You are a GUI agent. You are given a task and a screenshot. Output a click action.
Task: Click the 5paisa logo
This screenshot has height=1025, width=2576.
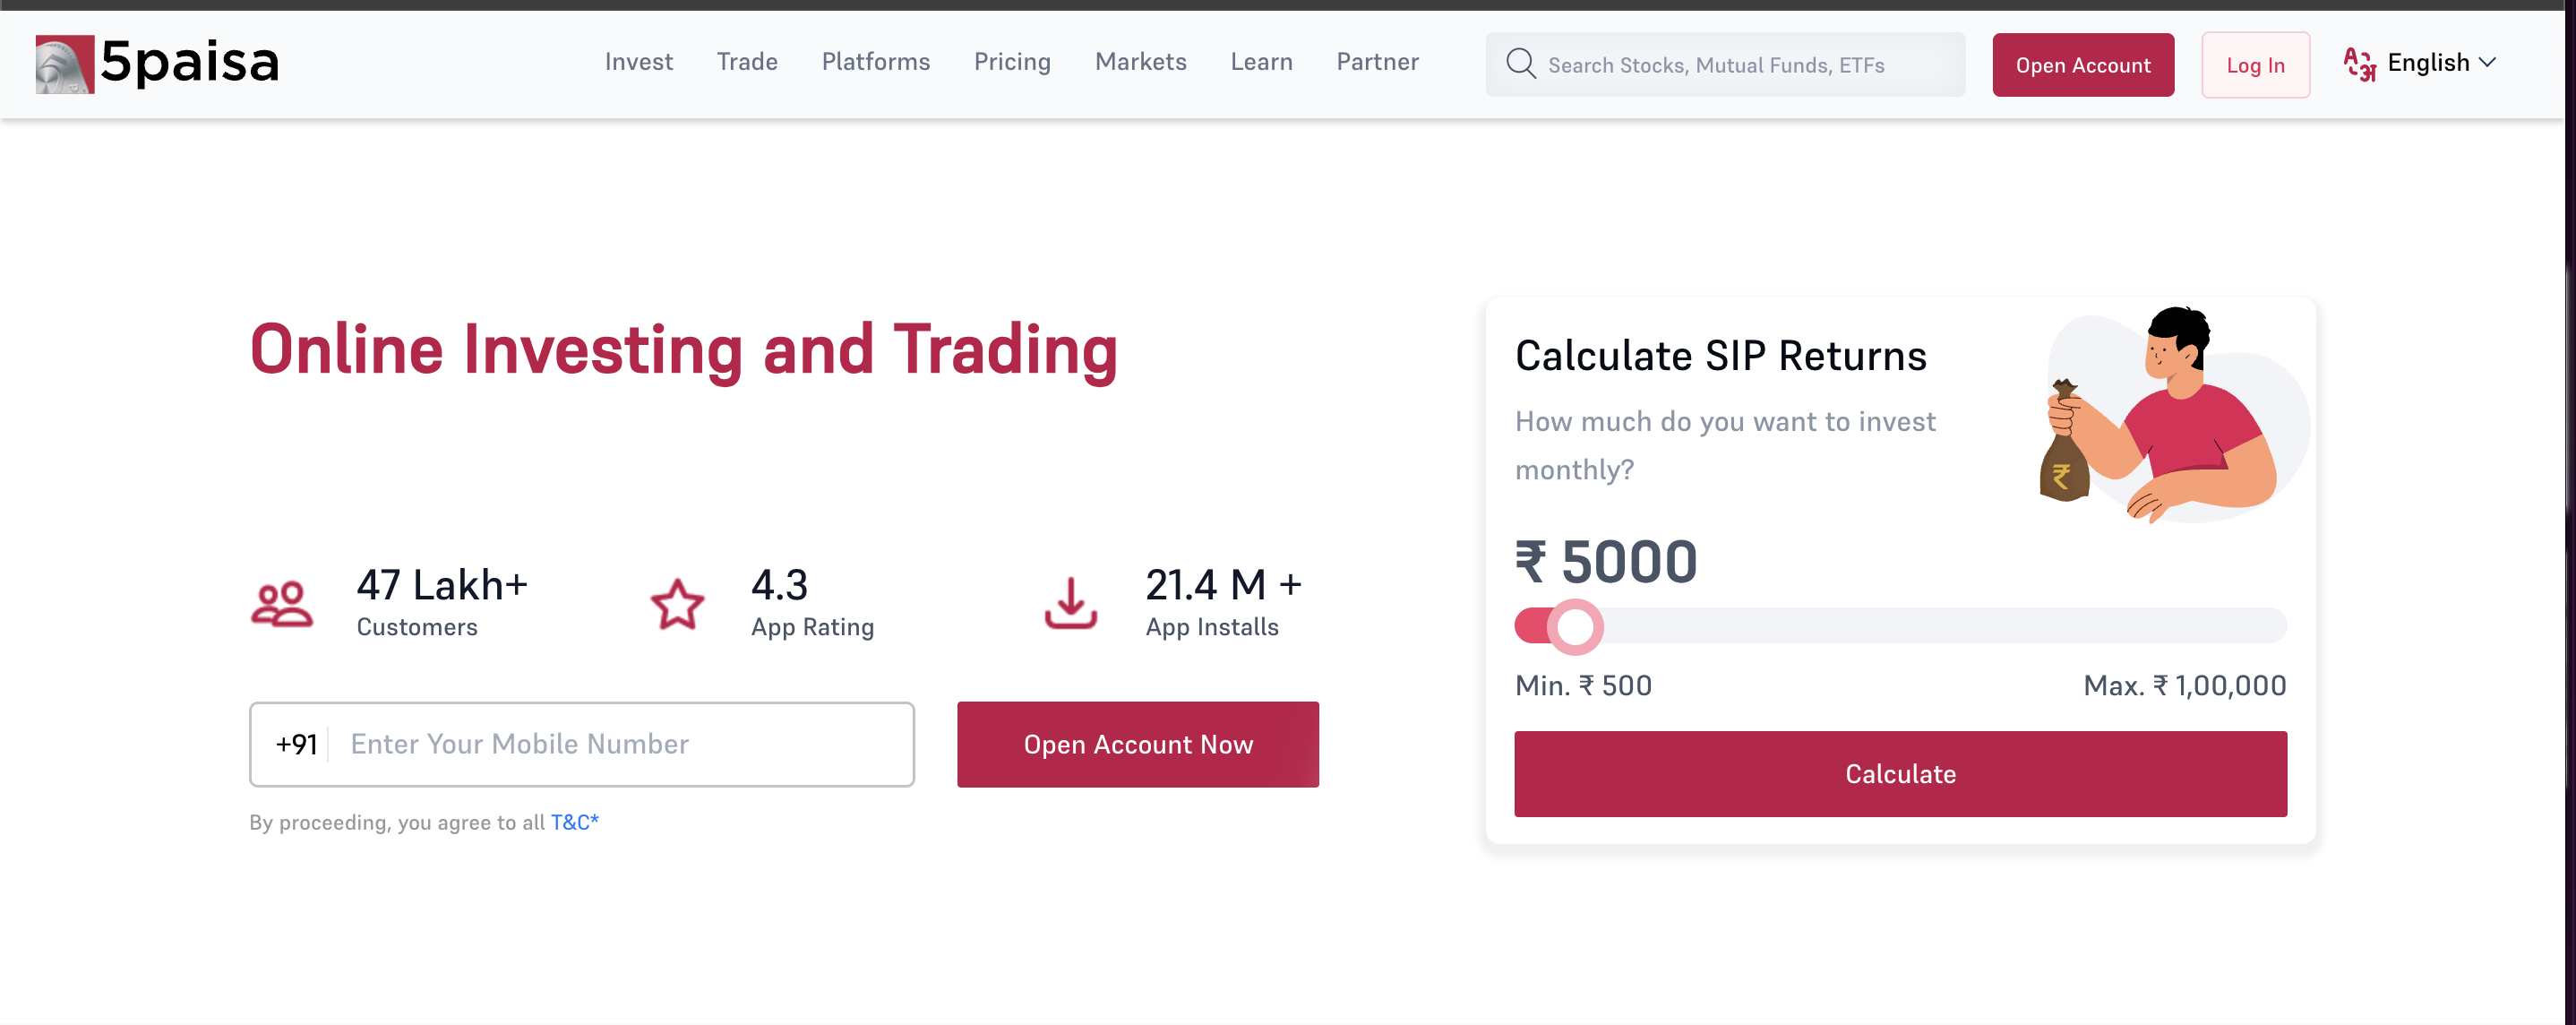click(x=157, y=64)
